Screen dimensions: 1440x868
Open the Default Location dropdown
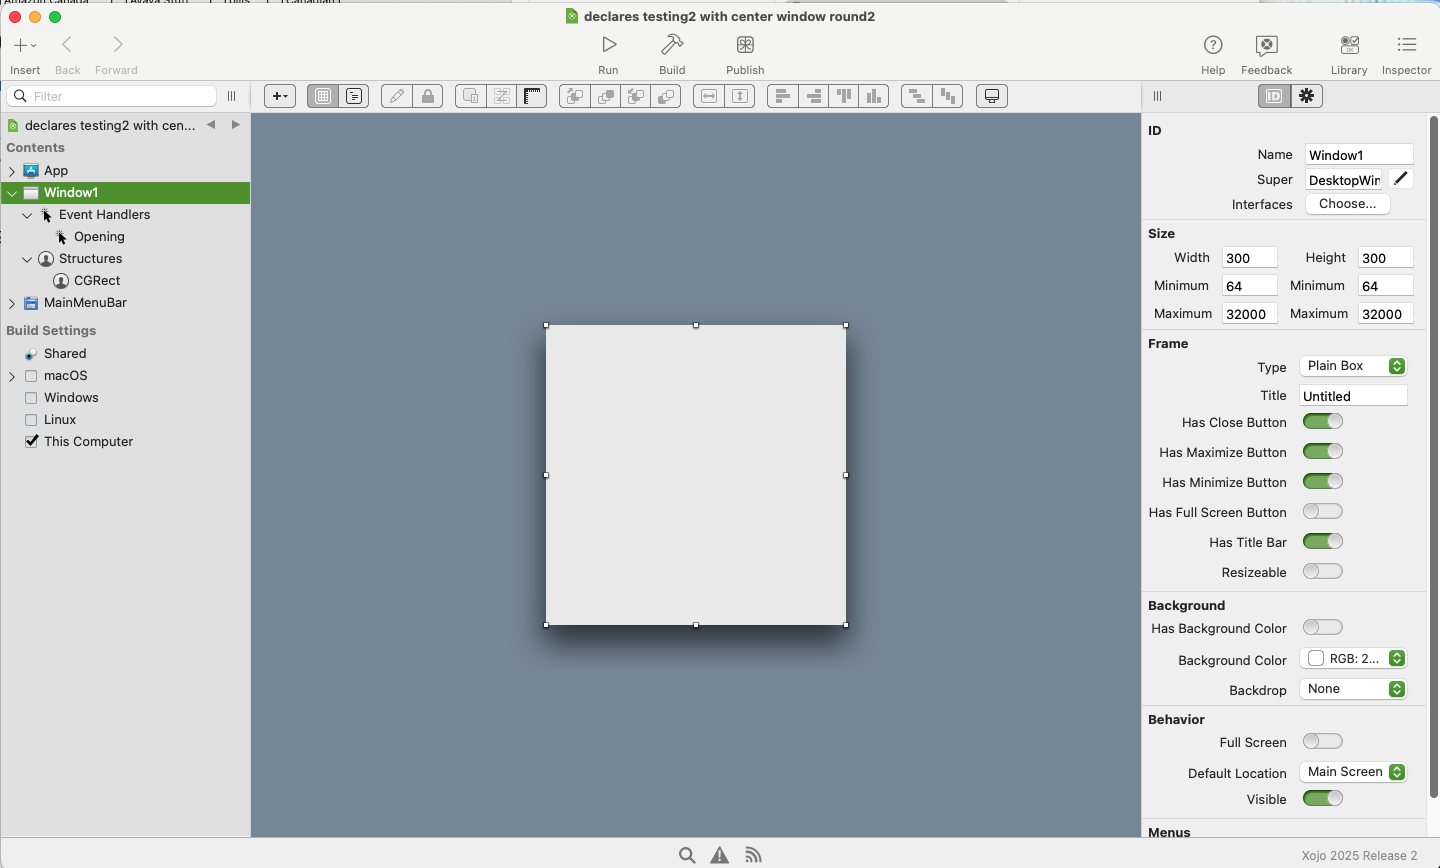(1353, 772)
